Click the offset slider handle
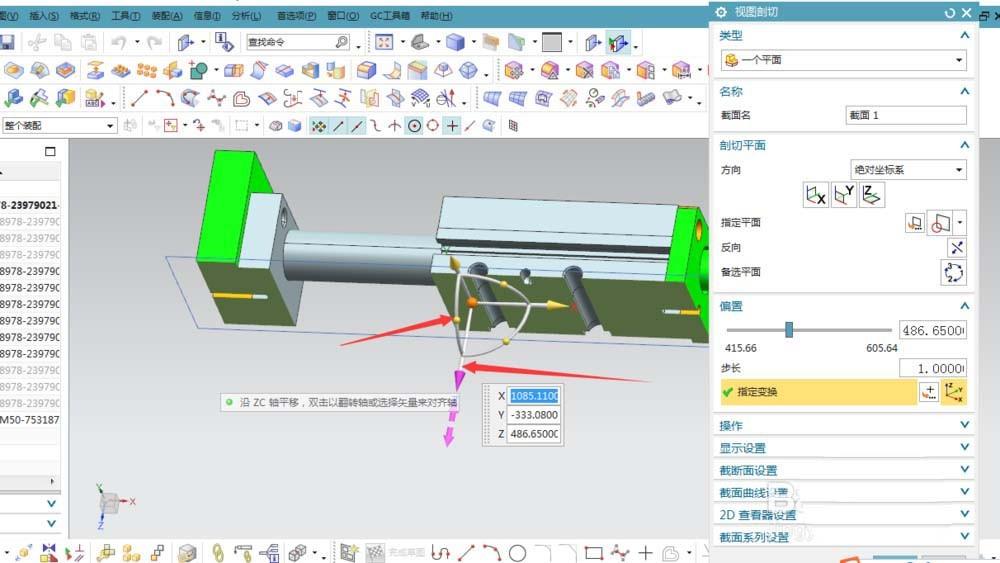This screenshot has height=563, width=1000. pyautogui.click(x=789, y=330)
